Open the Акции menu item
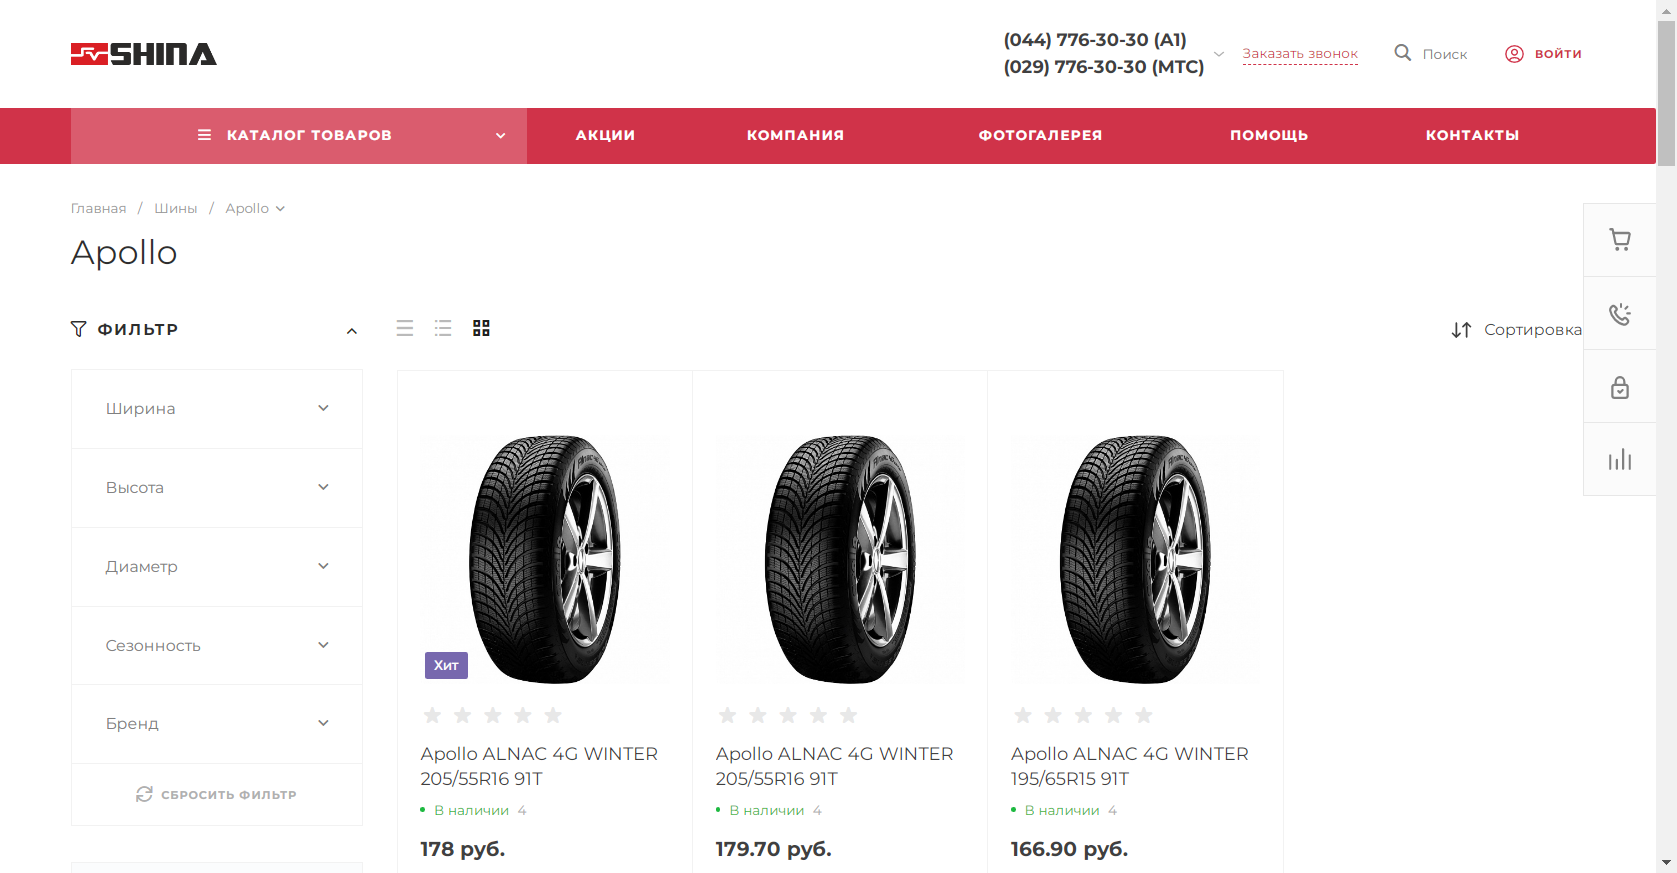Viewport: 1677px width, 873px height. (605, 135)
